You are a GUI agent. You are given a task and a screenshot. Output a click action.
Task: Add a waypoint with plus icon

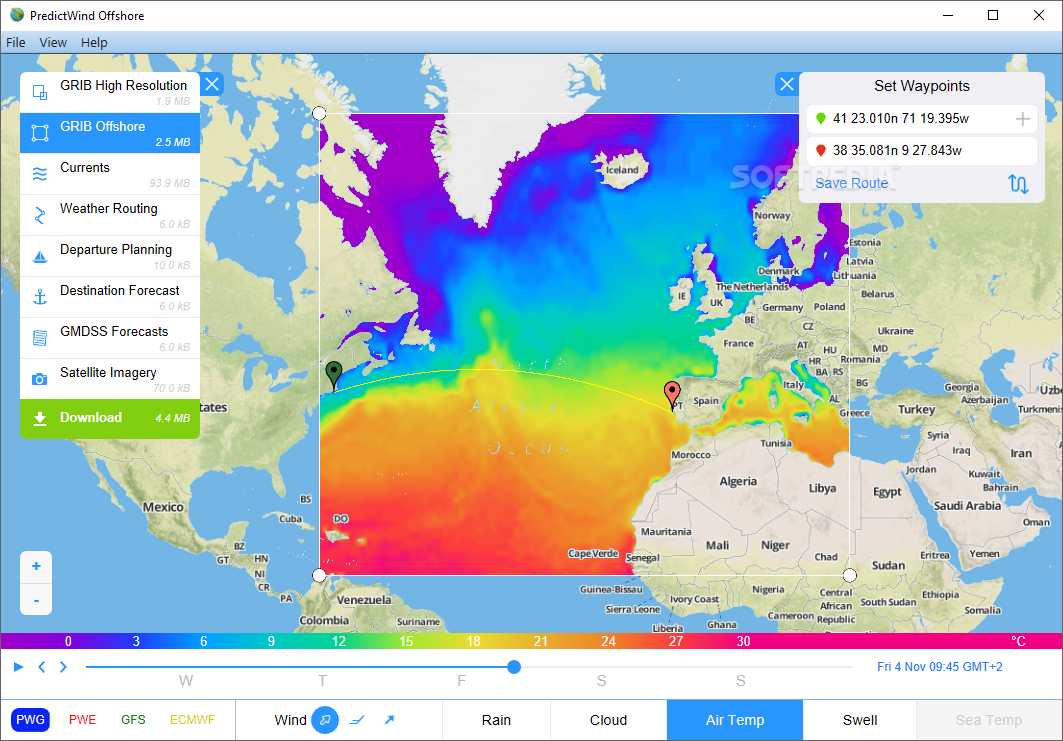(1022, 119)
